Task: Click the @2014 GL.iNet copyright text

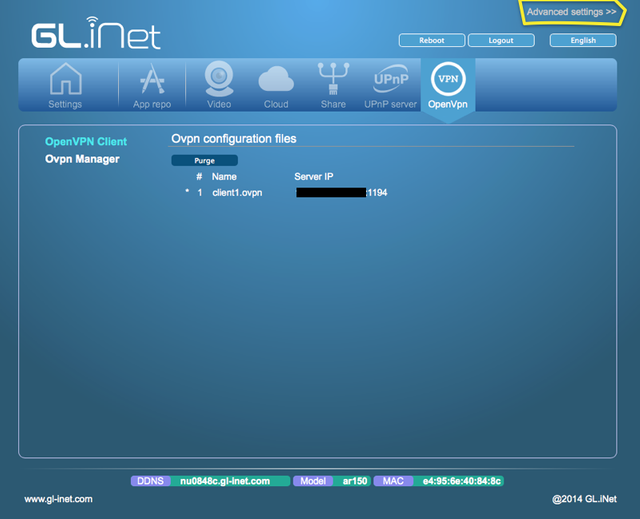Action: coord(584,499)
